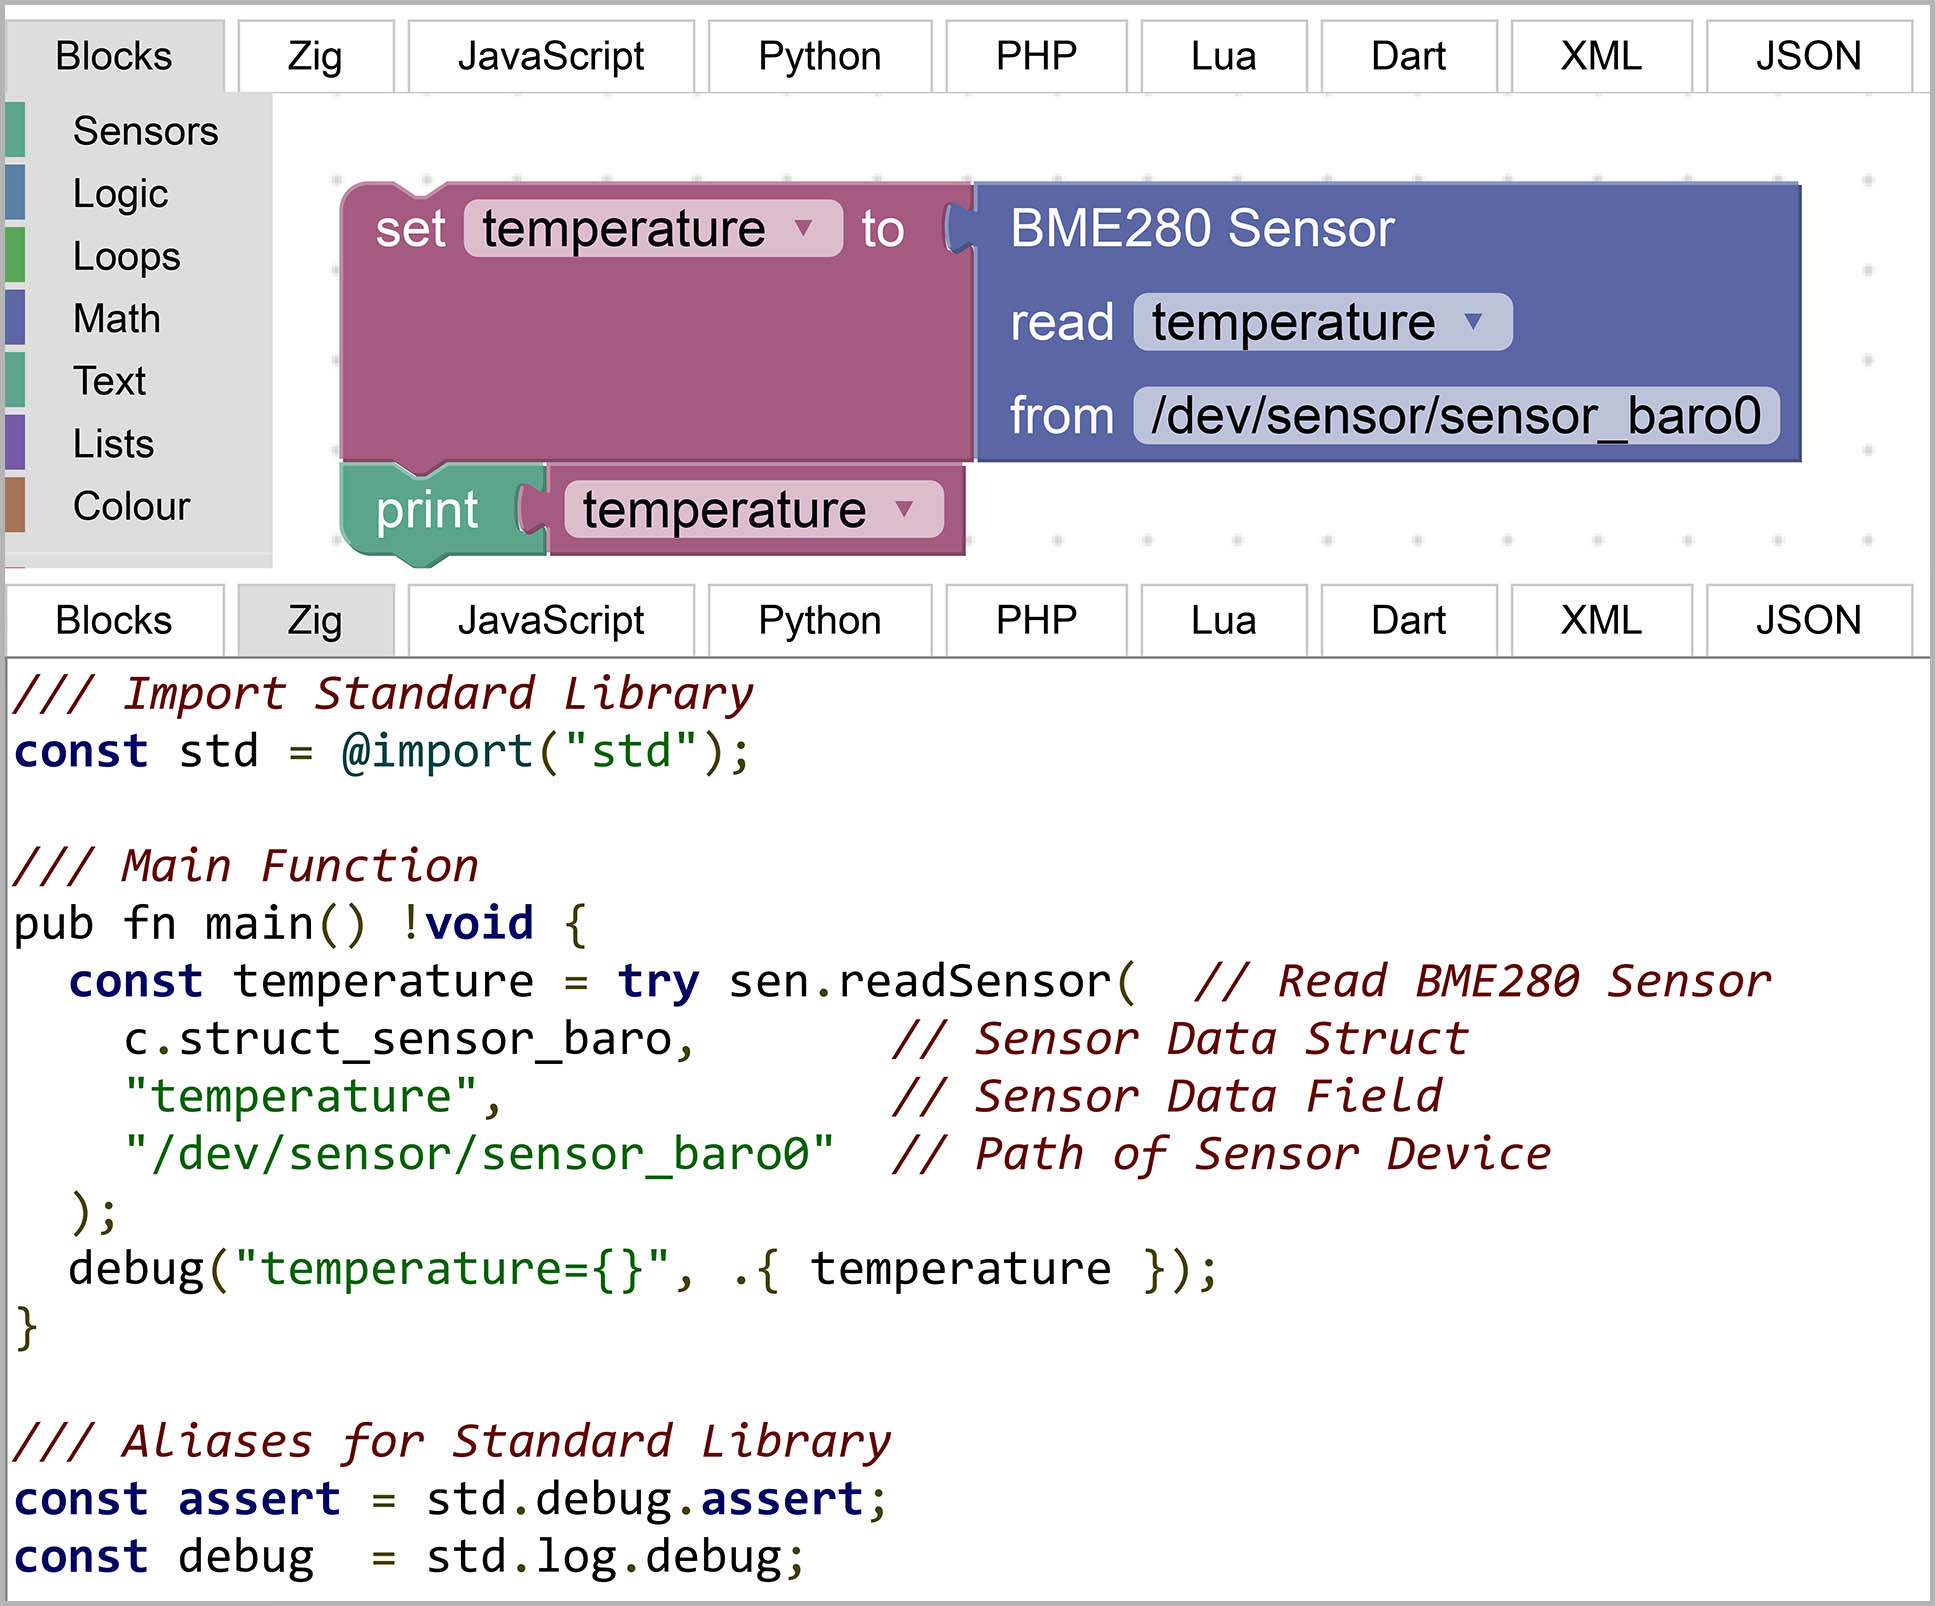This screenshot has width=1935, height=1606.
Task: Expand the BME280 read field dropdown
Action: (x=1472, y=322)
